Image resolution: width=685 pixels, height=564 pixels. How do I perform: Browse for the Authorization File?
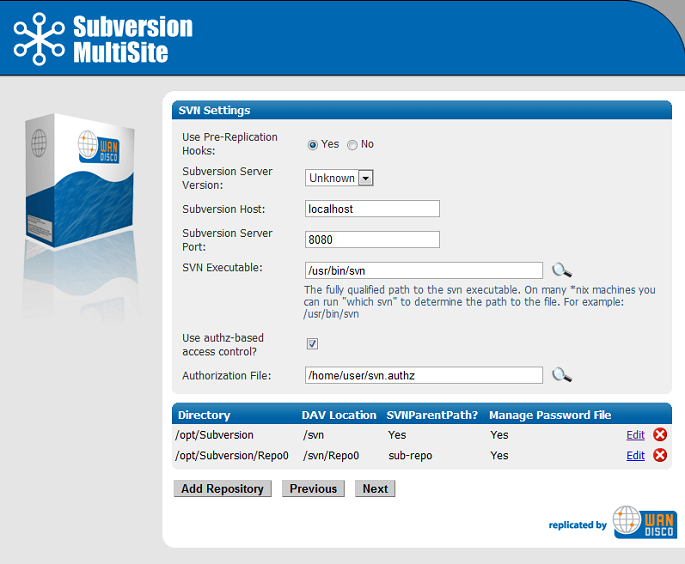562,375
